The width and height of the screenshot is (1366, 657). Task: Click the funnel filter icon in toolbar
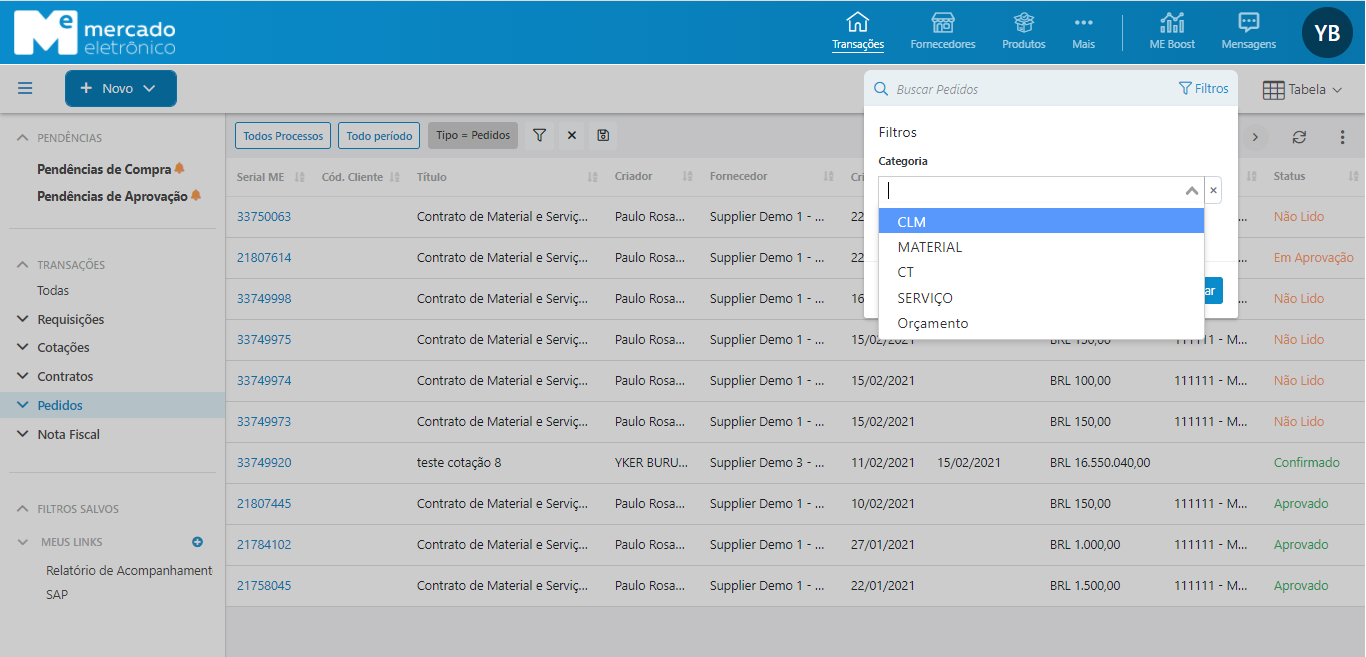pos(539,135)
